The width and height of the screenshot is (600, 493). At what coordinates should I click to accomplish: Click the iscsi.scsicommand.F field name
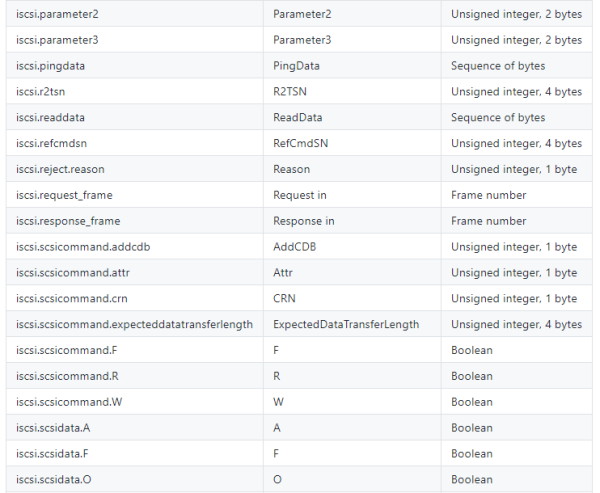click(x=67, y=350)
